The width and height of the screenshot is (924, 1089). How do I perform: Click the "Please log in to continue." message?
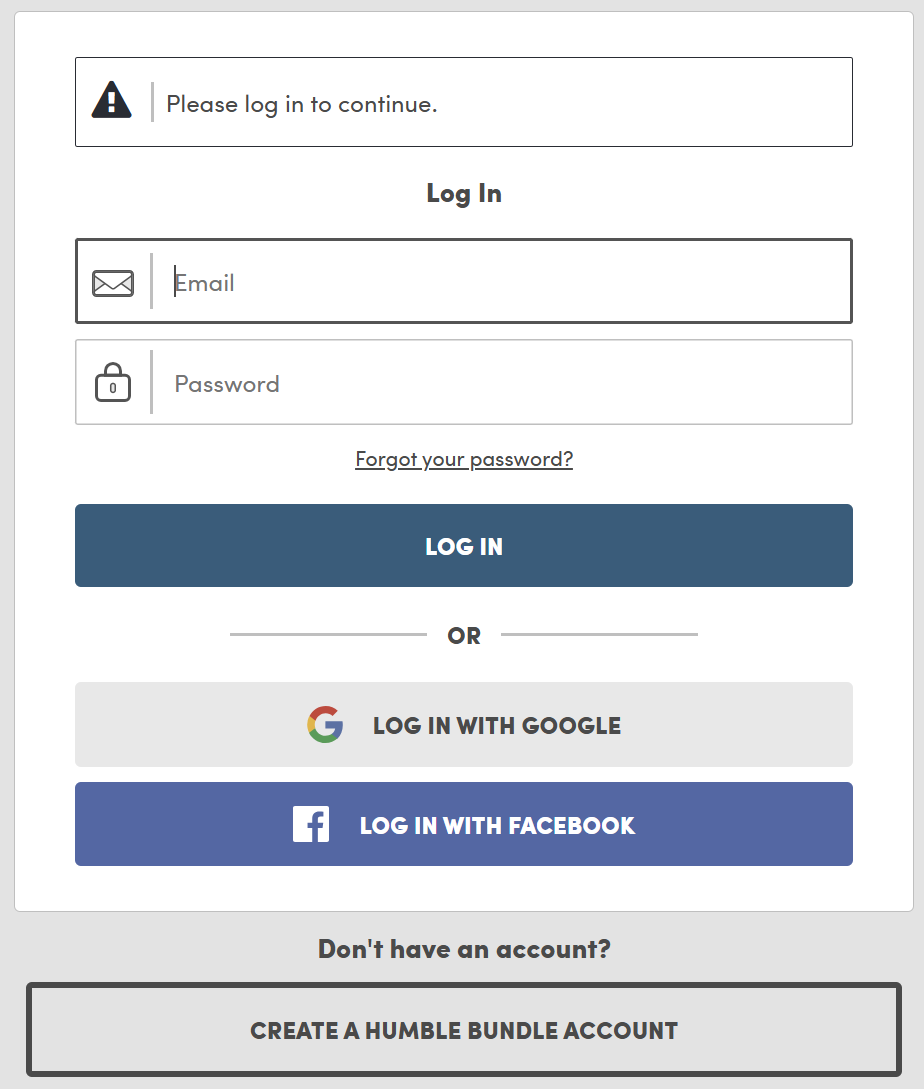[302, 104]
